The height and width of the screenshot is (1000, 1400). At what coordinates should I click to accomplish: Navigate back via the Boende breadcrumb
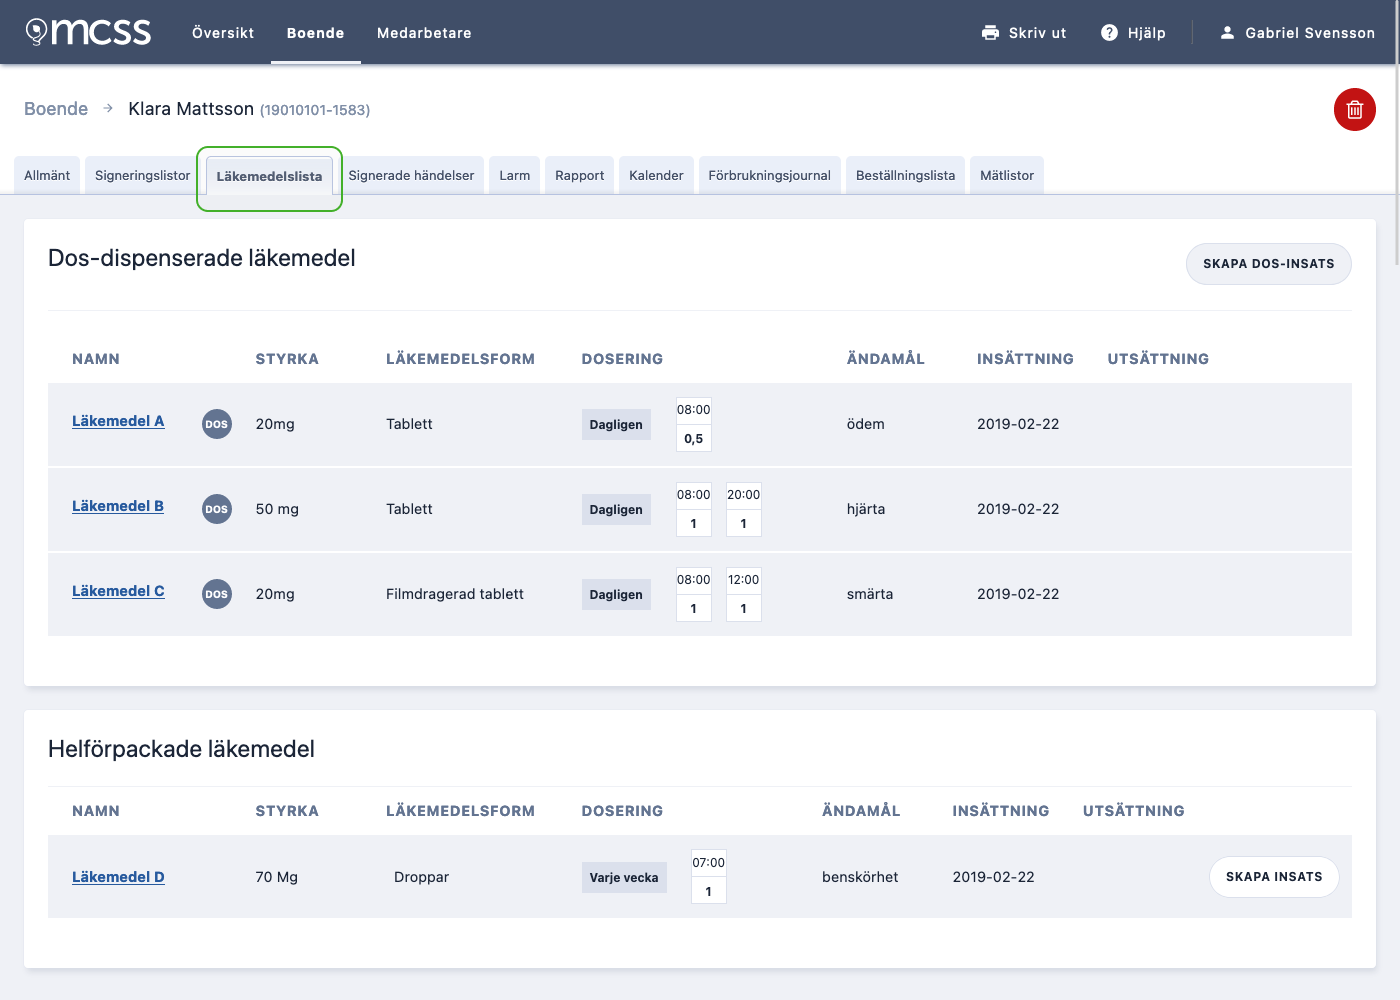tap(56, 108)
